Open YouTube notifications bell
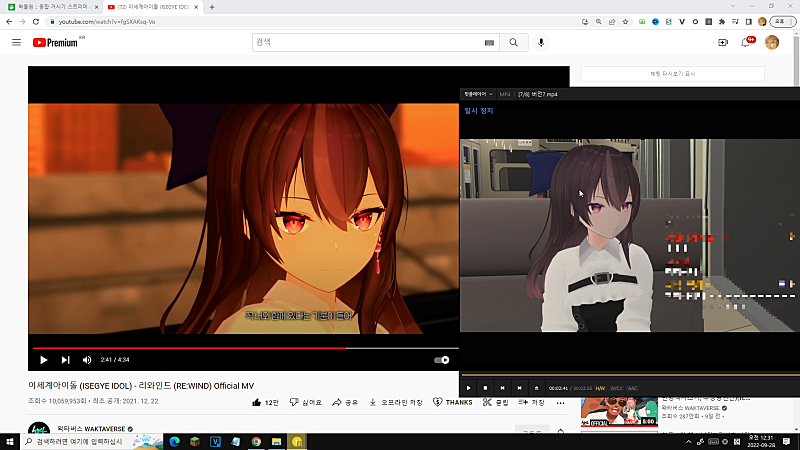 coord(746,42)
